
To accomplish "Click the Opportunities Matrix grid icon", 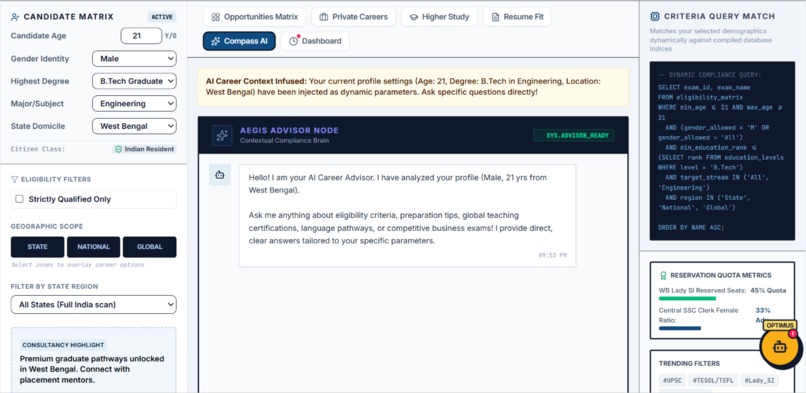I will click(x=215, y=17).
